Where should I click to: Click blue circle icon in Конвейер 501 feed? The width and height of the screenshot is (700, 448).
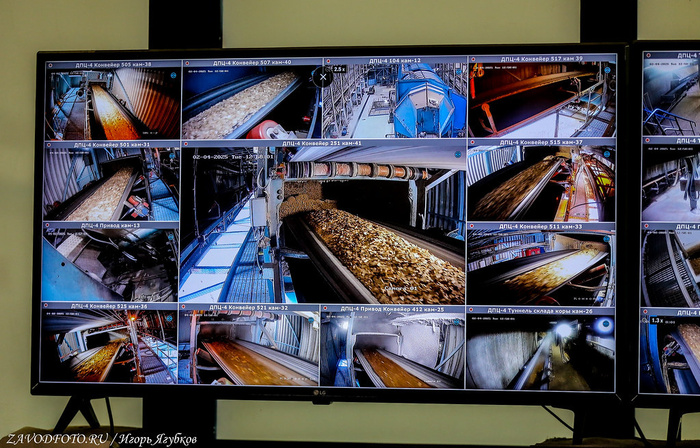[172, 156]
